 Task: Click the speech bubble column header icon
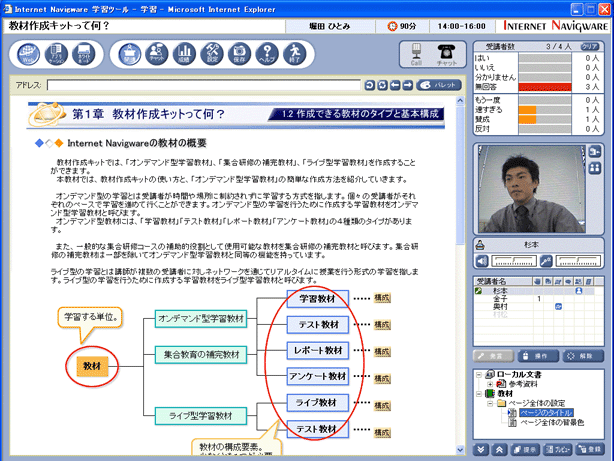coord(568,281)
